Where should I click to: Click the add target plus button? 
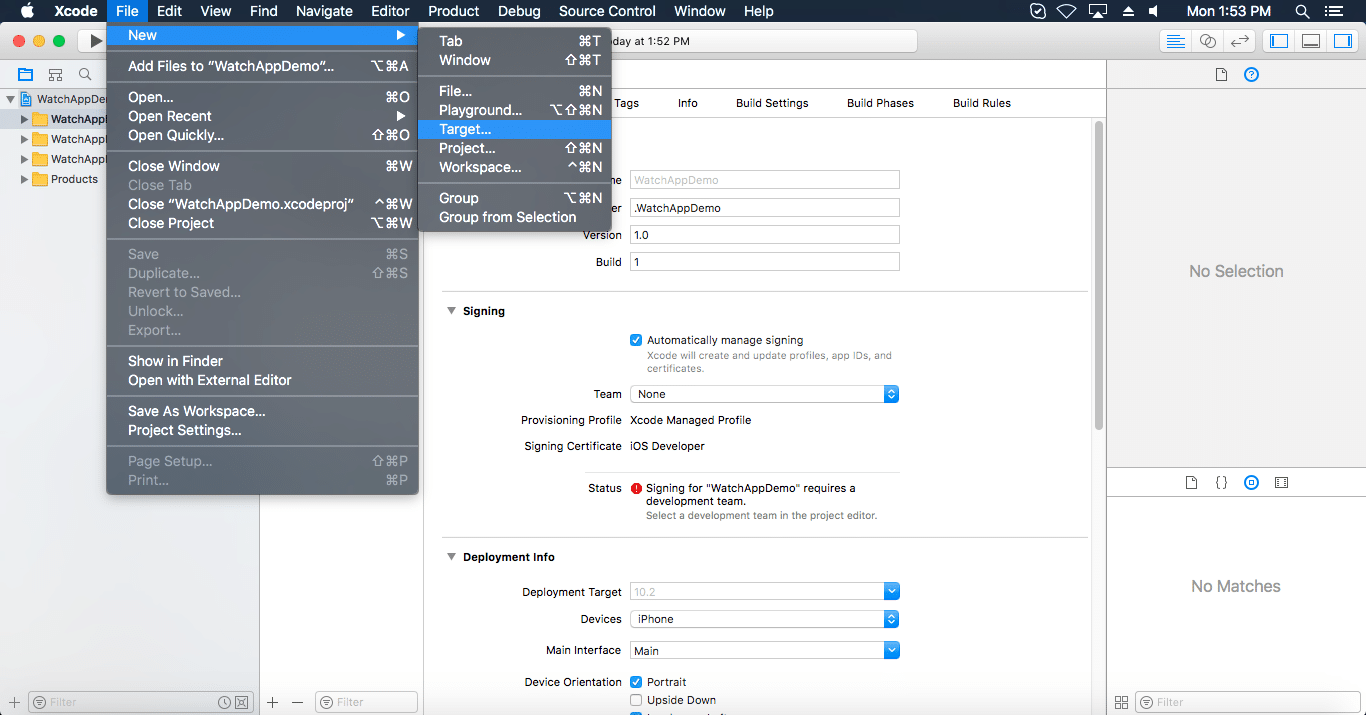tap(273, 702)
